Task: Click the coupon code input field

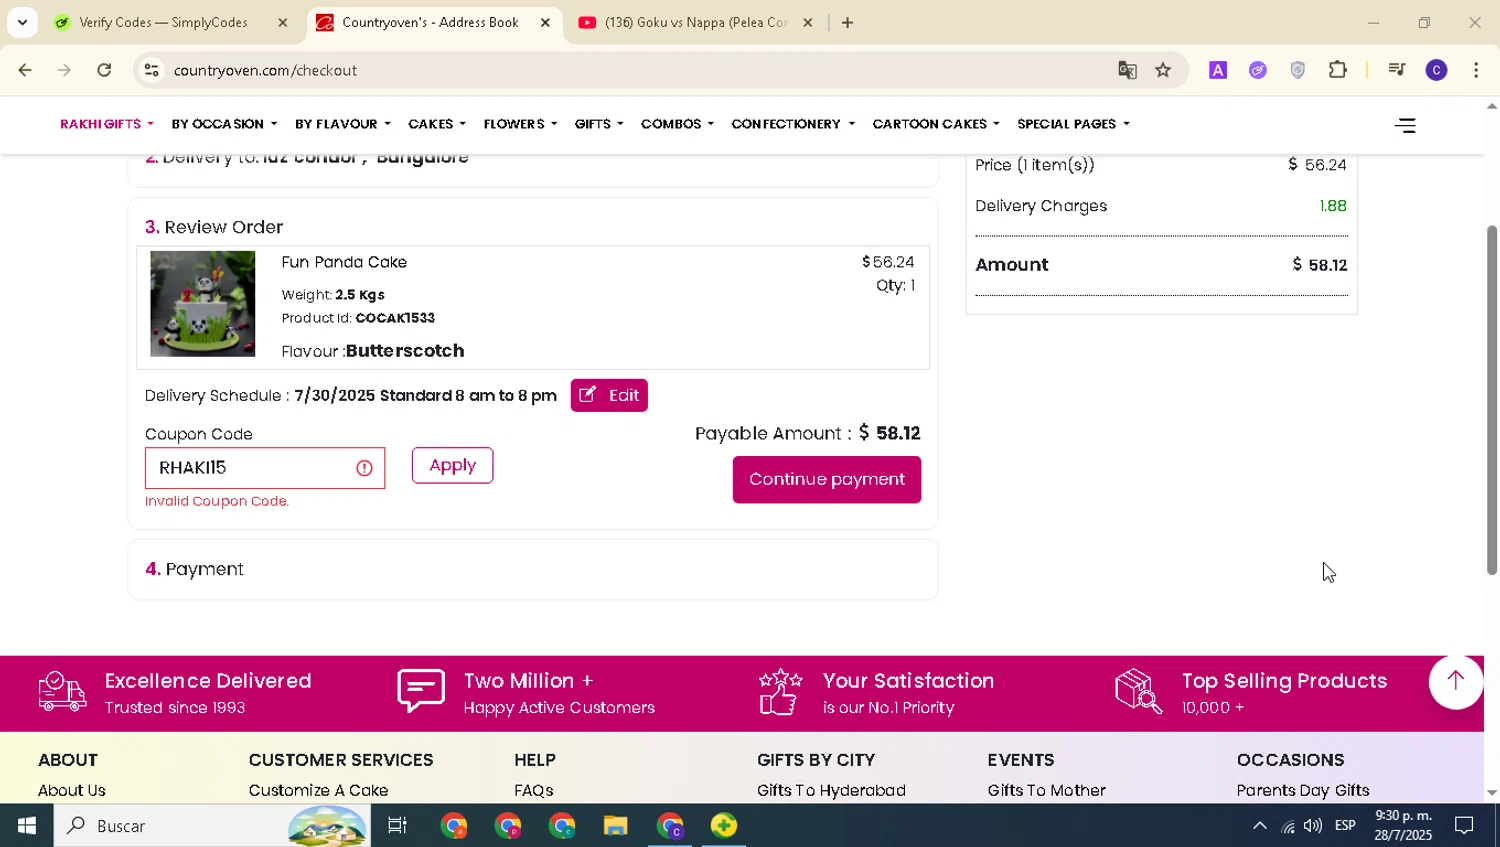Action: 265,468
